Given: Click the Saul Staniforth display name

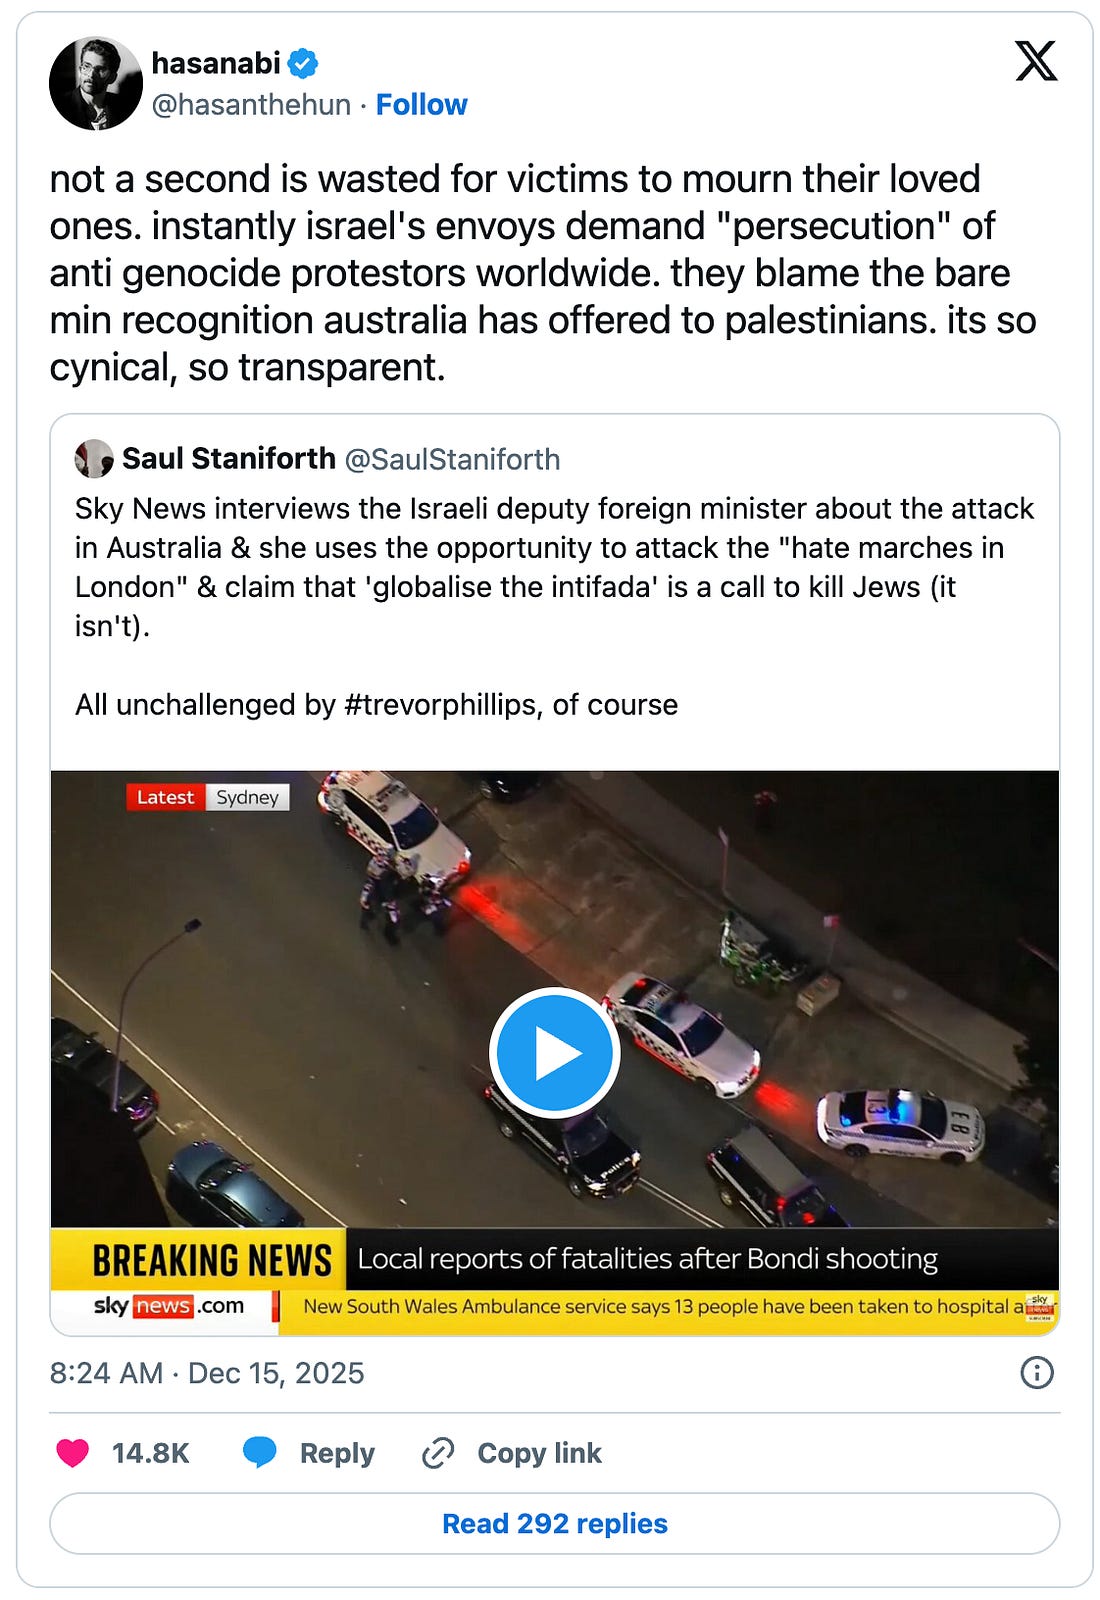Looking at the screenshot, I should click(229, 458).
